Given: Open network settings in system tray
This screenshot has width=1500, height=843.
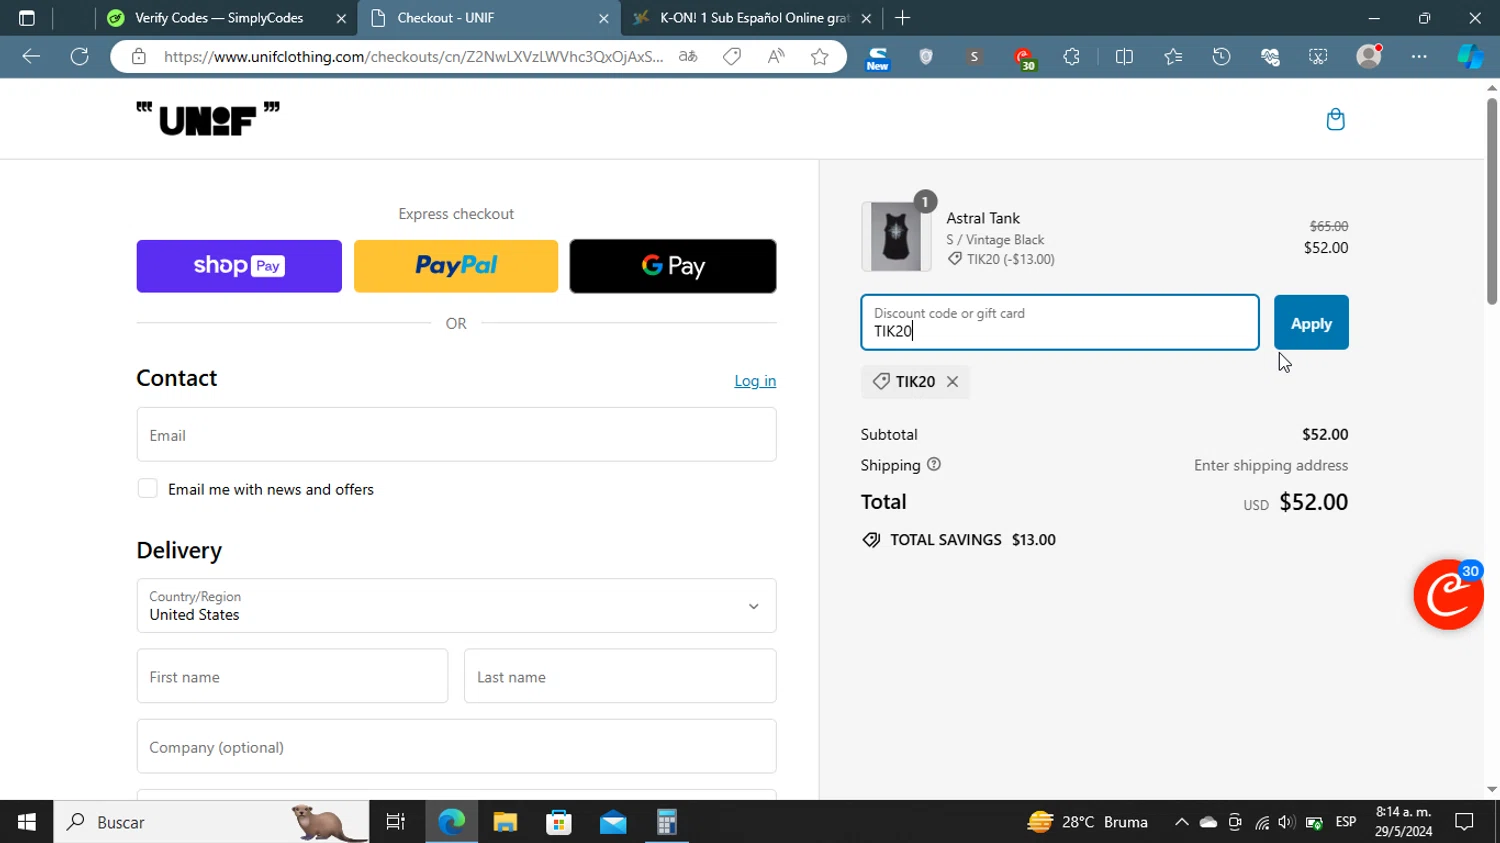Looking at the screenshot, I should pos(1262,822).
